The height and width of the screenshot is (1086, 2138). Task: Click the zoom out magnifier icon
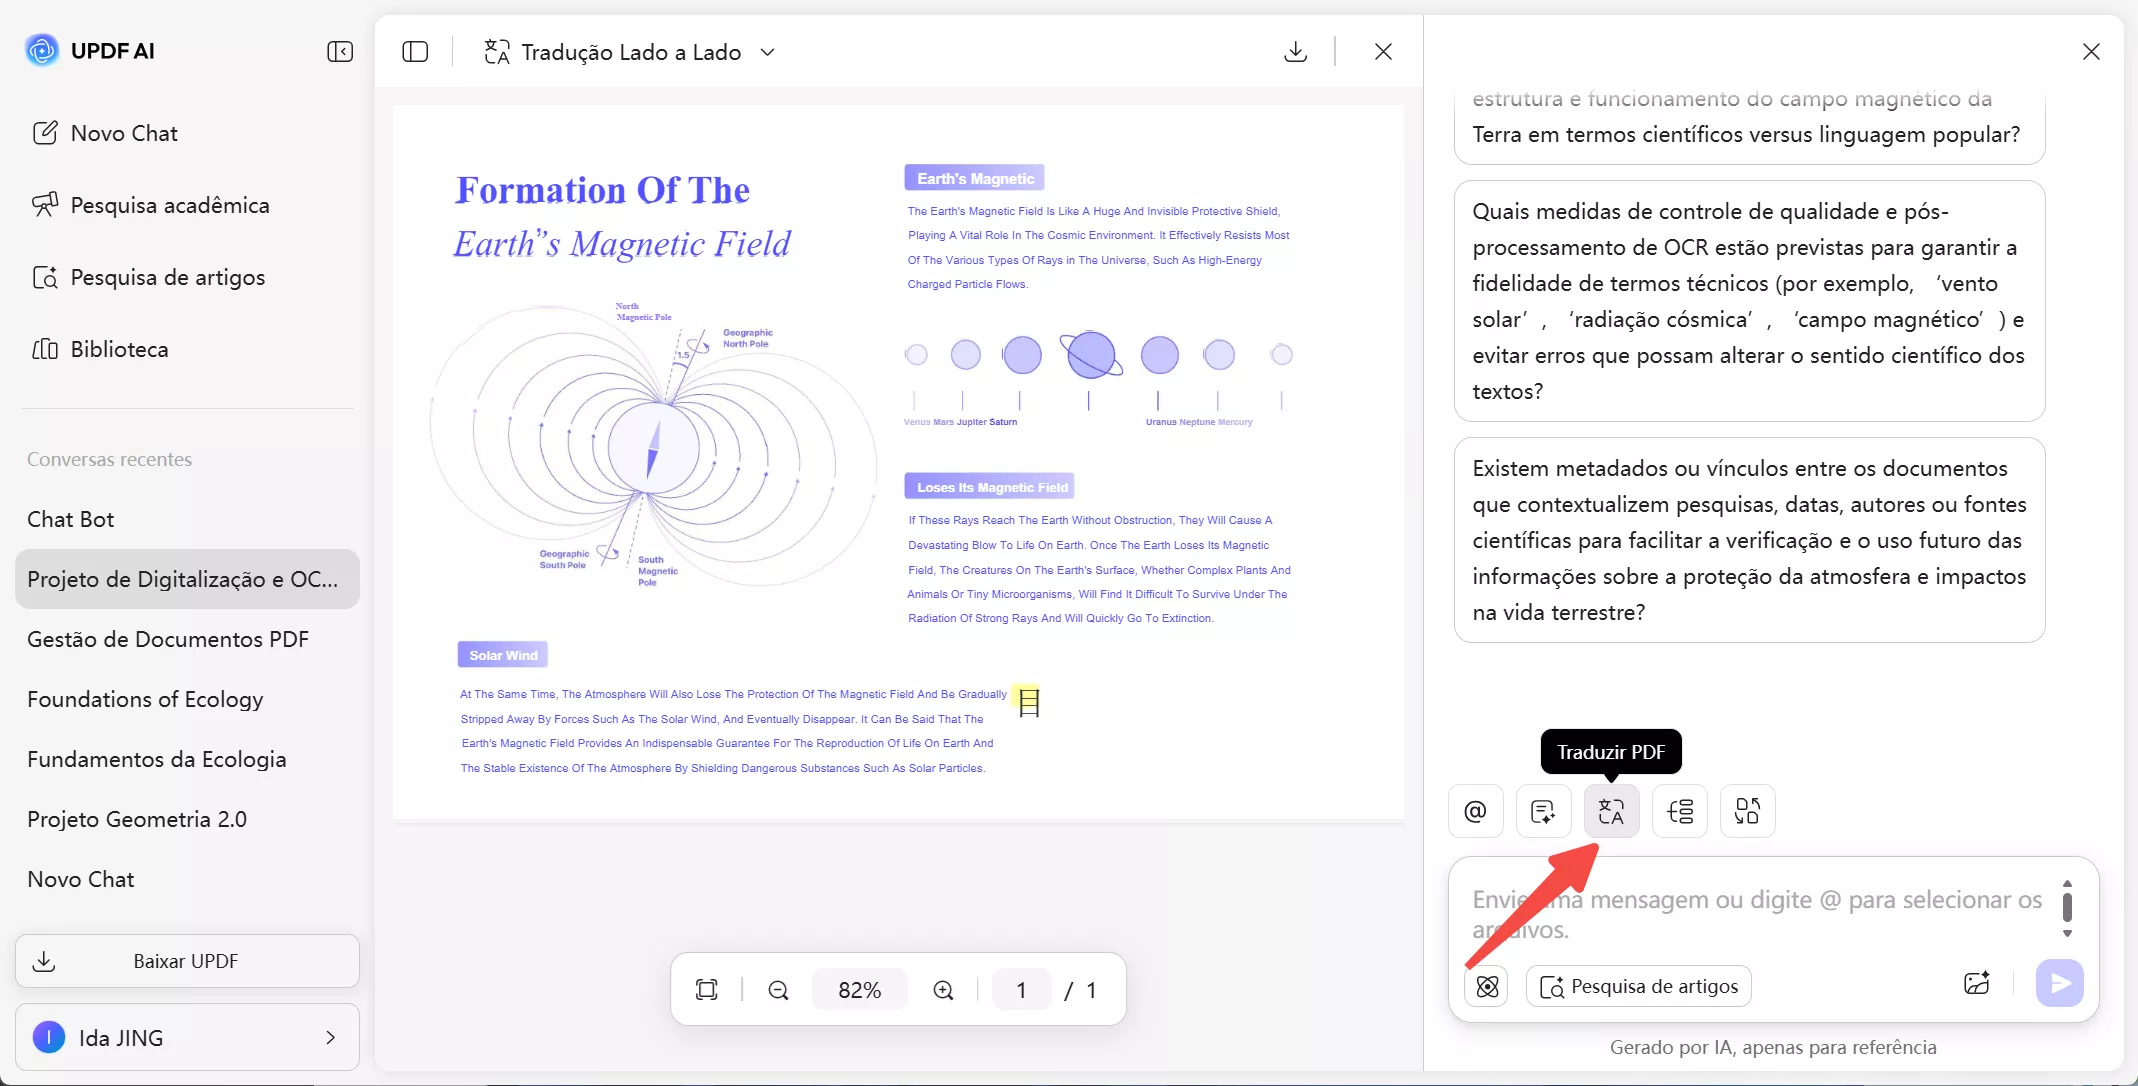[x=778, y=990]
